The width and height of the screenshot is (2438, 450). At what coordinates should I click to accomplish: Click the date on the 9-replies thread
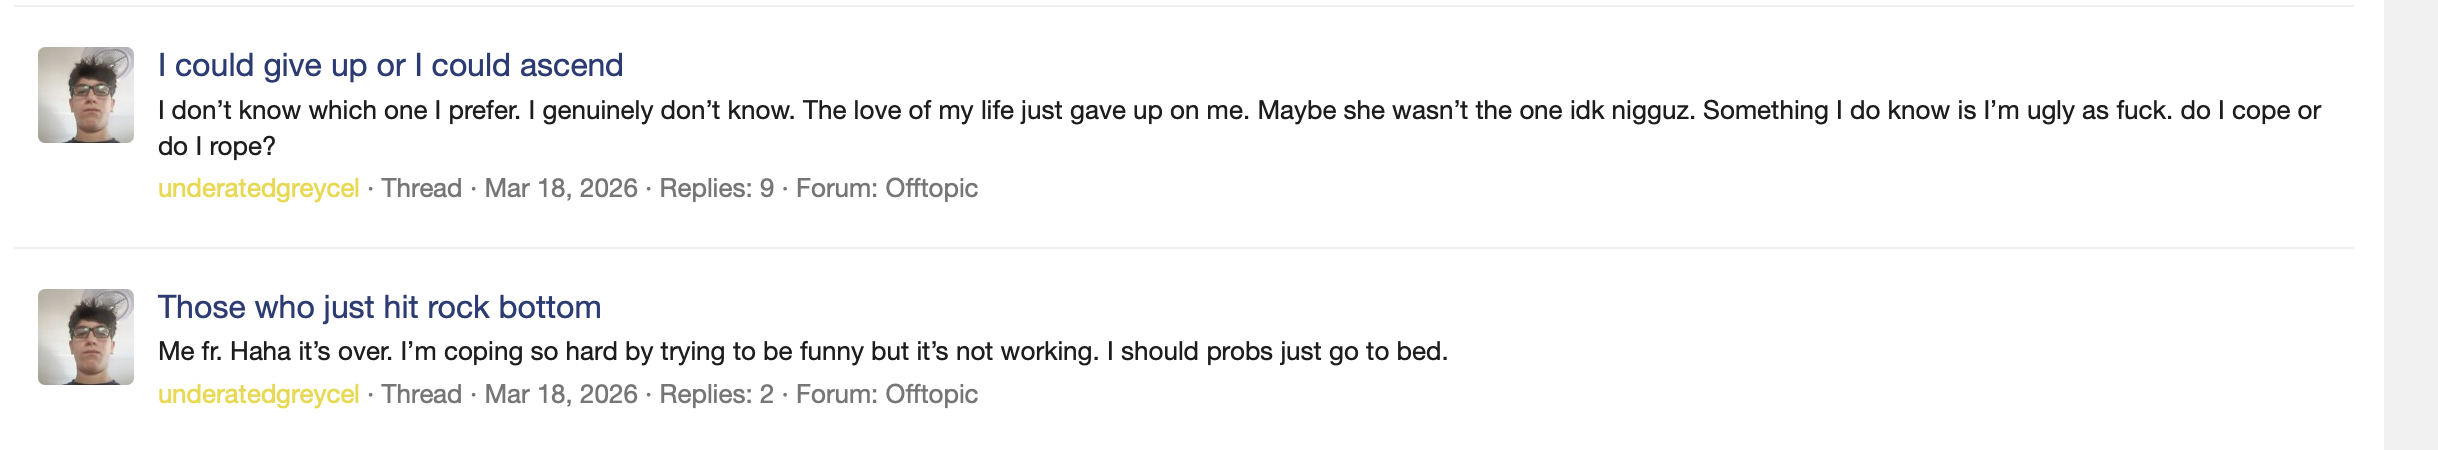[561, 189]
